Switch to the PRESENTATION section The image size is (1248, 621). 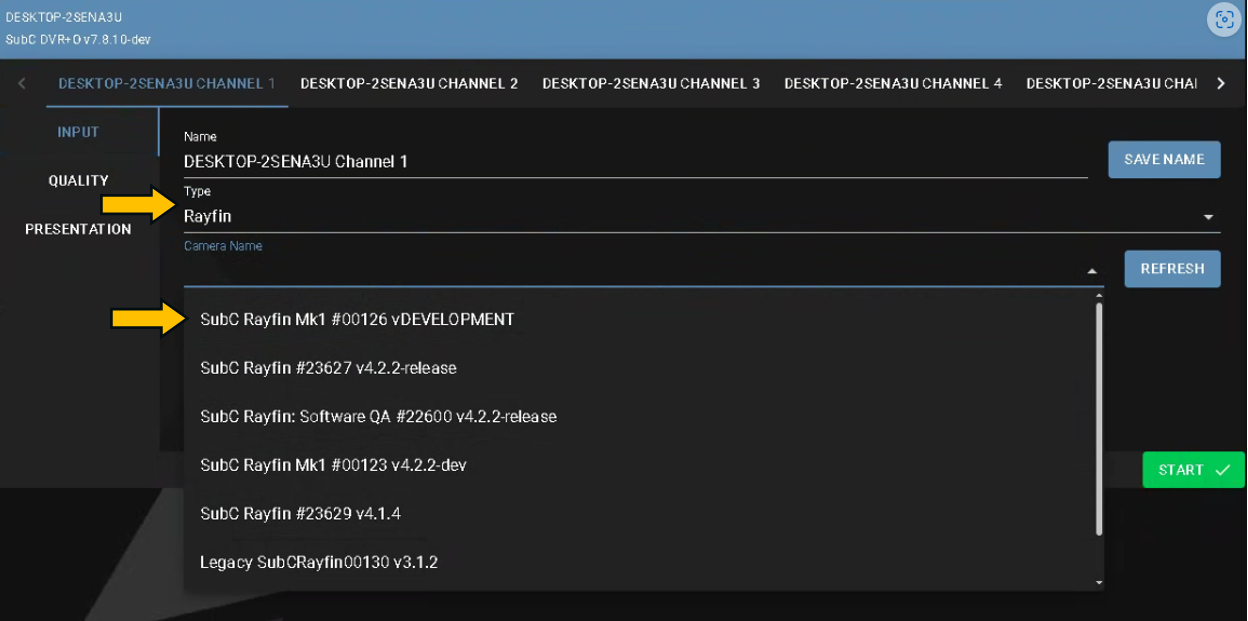tap(78, 229)
